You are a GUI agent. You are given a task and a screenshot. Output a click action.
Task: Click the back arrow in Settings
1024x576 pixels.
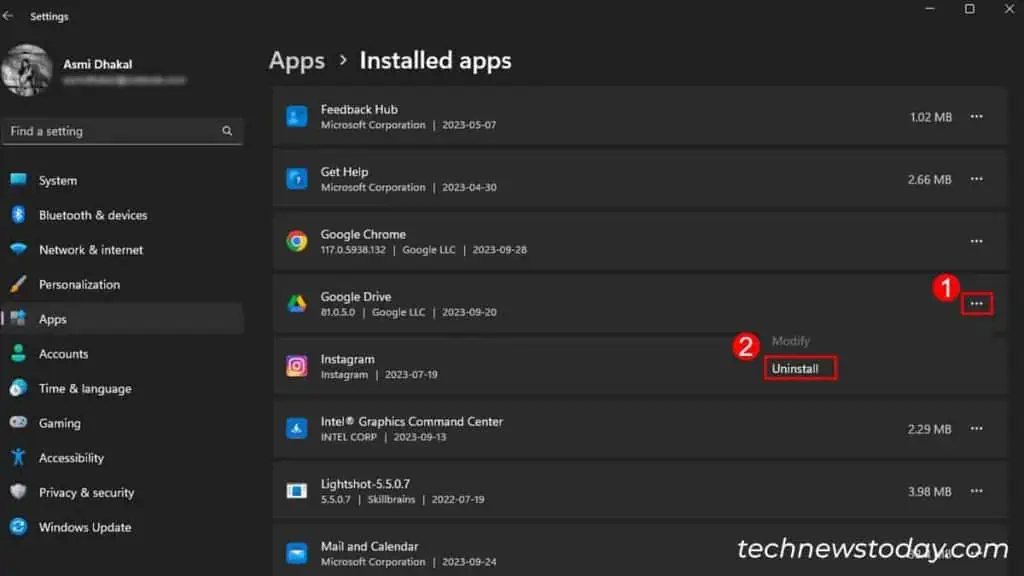(8, 16)
